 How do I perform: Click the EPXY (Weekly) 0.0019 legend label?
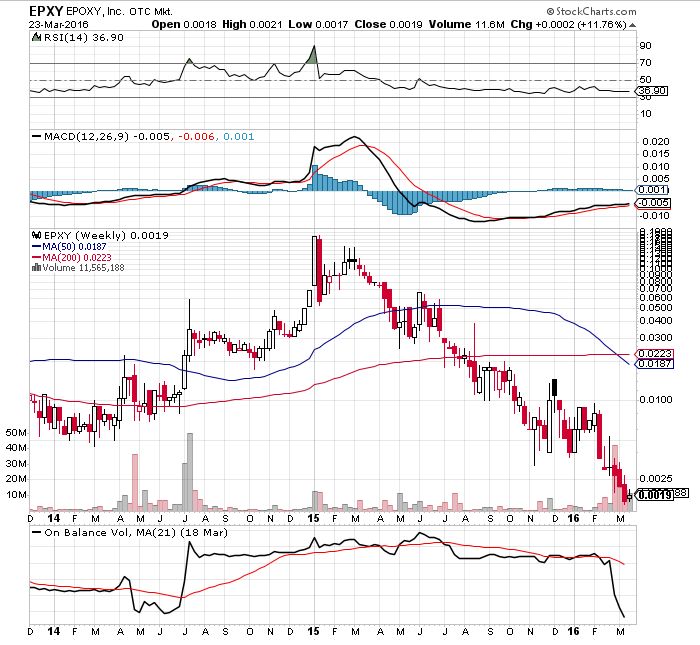[106, 235]
